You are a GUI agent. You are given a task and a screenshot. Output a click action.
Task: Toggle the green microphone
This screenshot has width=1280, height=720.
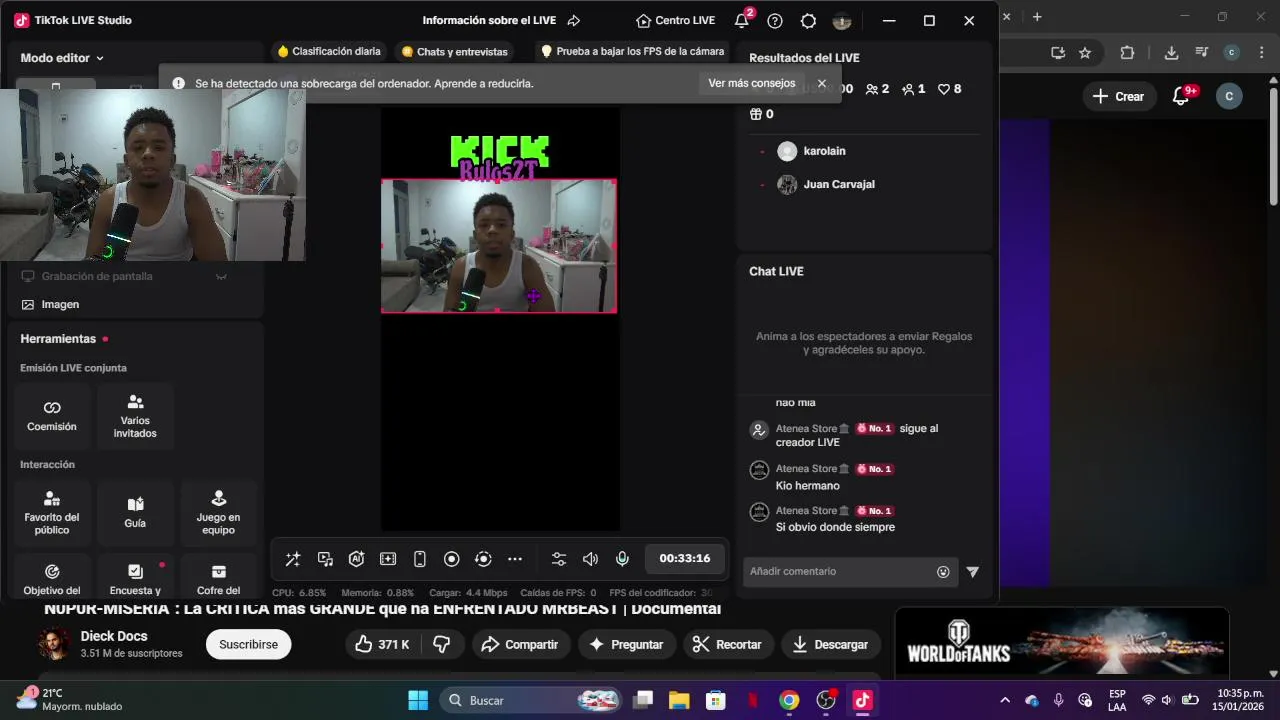(622, 559)
